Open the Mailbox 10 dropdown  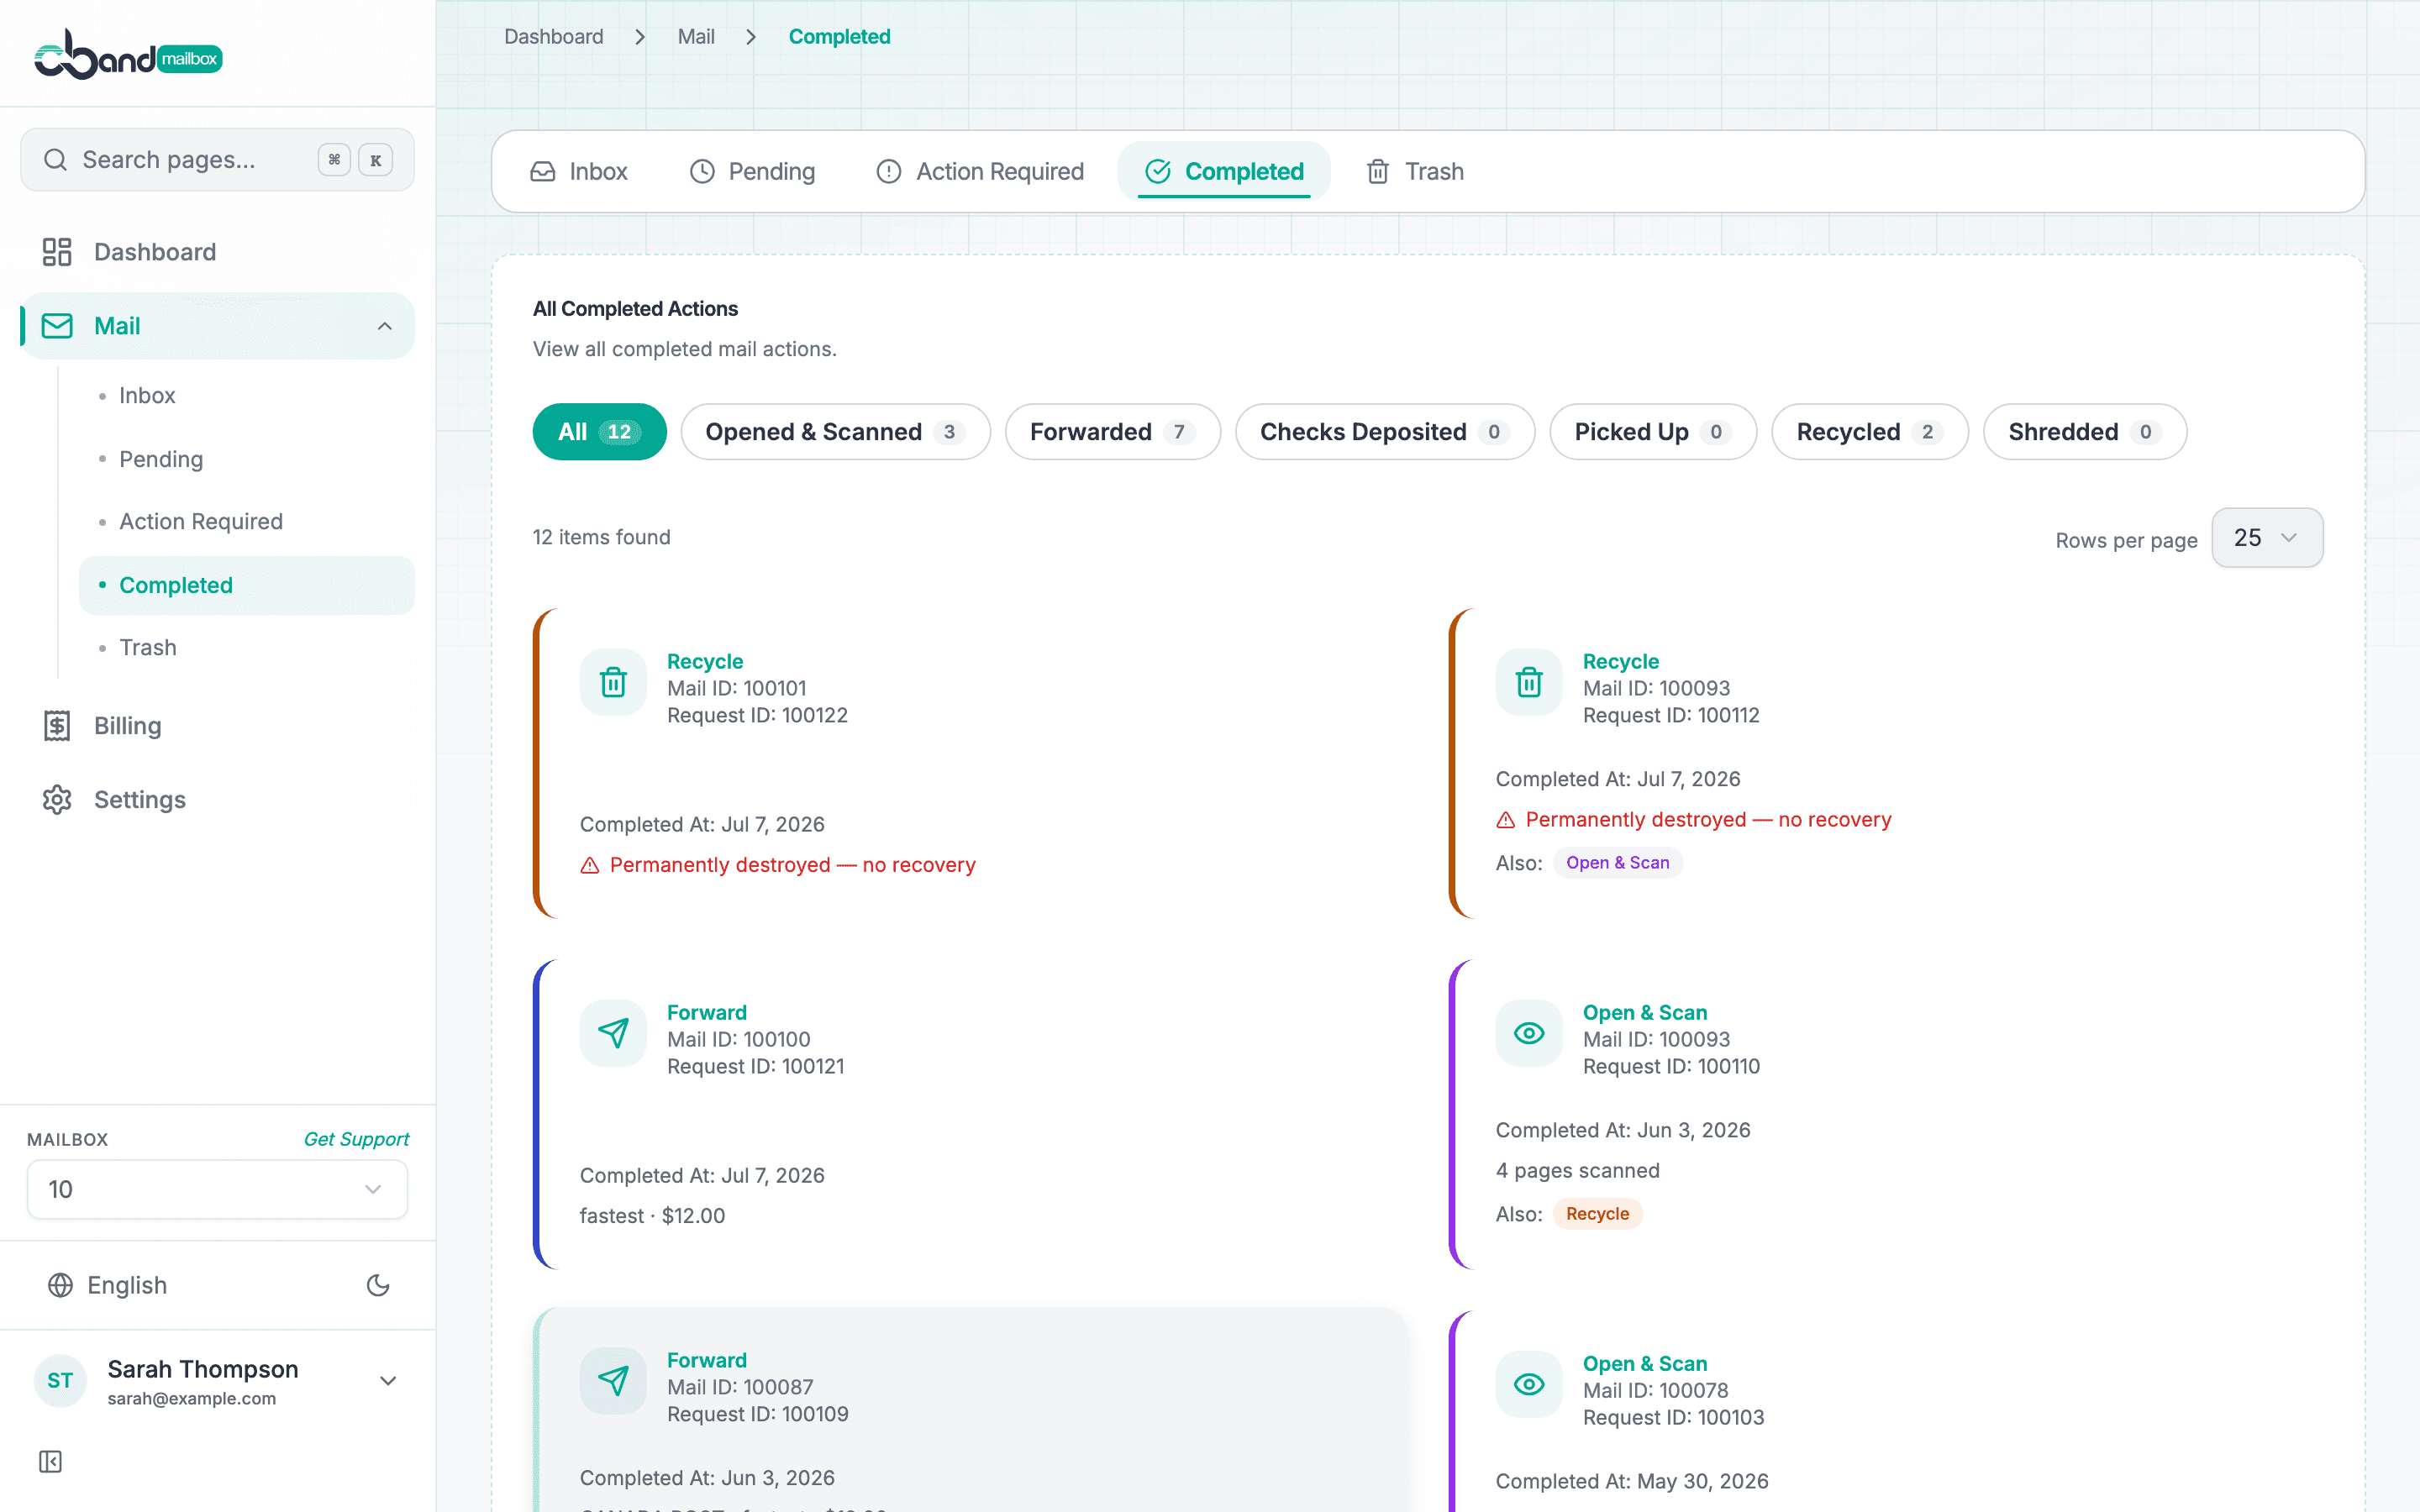(218, 1190)
